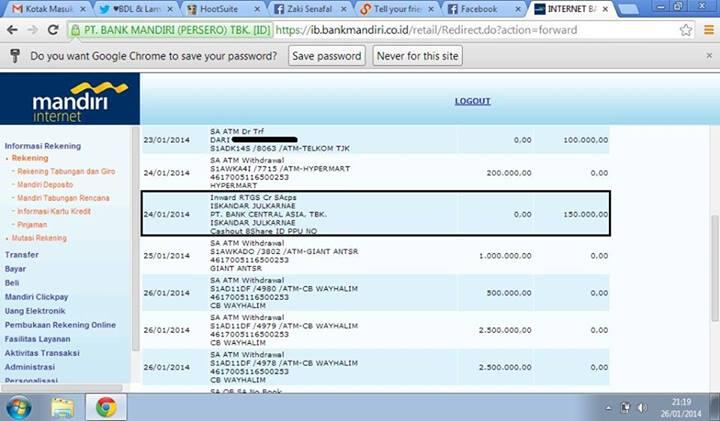The width and height of the screenshot is (720, 421).
Task: Open Informasi Kartu Kredit link
Action: pyautogui.click(x=54, y=211)
